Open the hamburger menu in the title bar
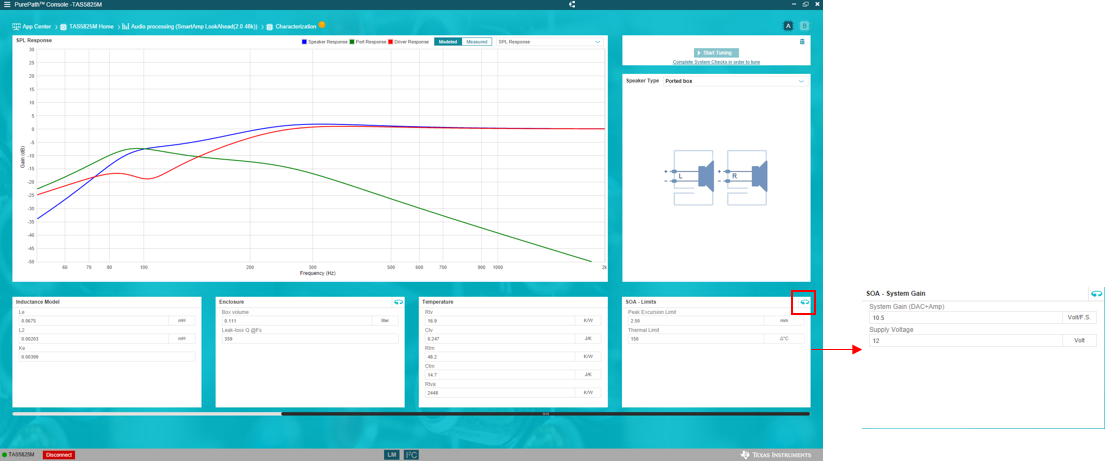This screenshot has height=461, width=1106. [6, 4]
